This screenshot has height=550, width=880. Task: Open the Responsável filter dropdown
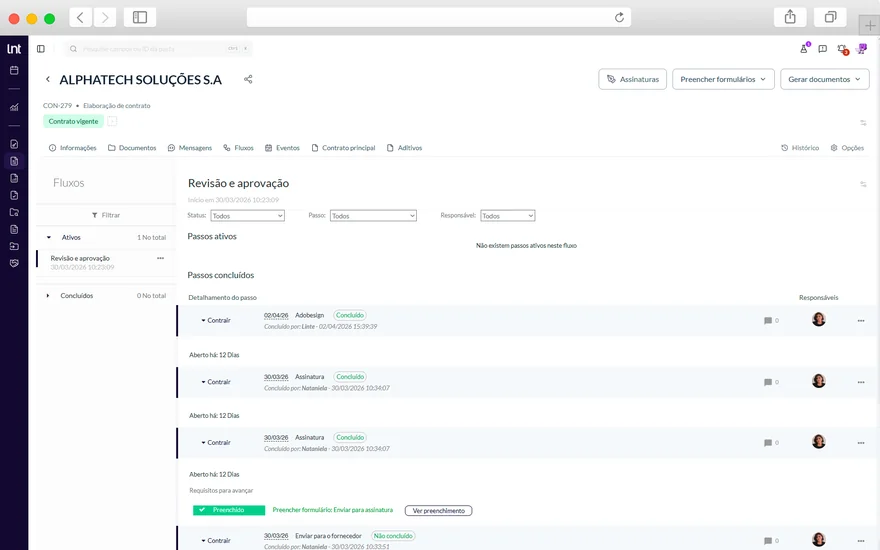click(507, 216)
